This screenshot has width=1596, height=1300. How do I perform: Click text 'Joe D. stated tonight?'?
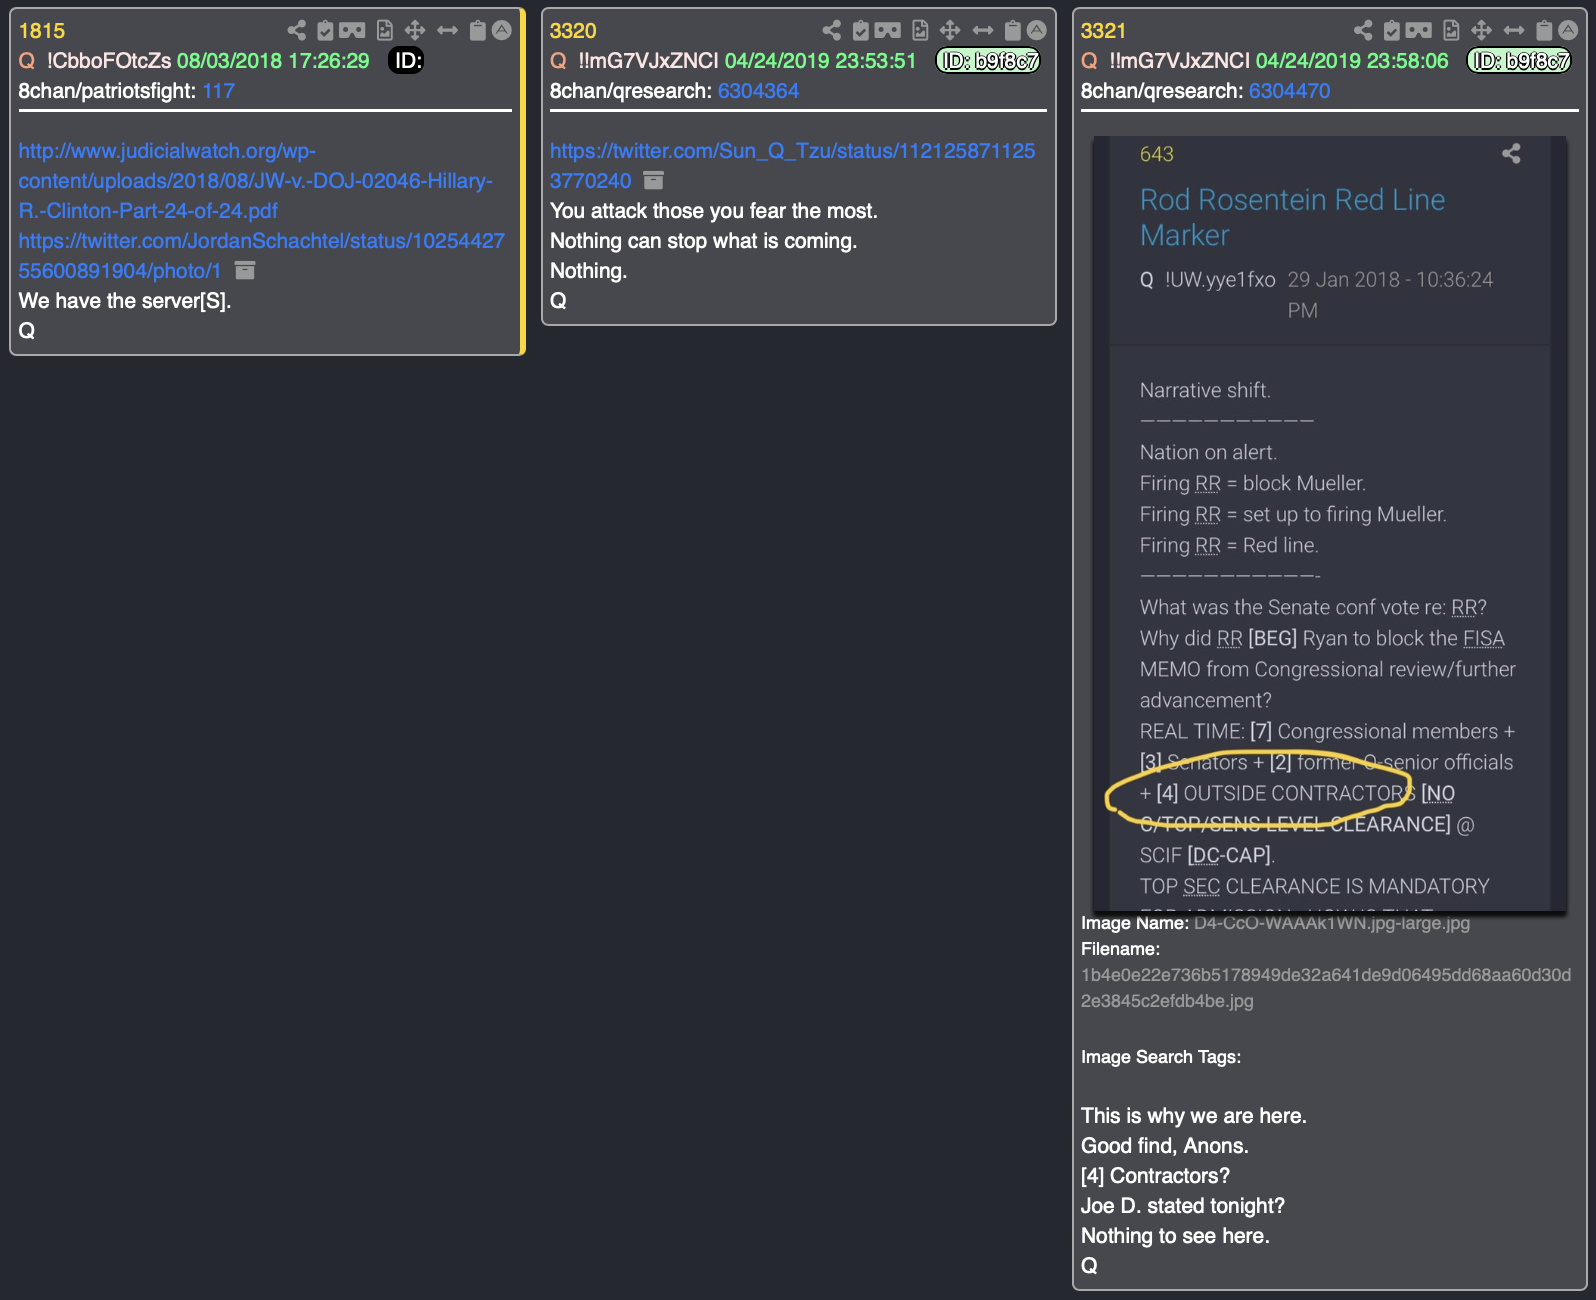(1183, 1206)
